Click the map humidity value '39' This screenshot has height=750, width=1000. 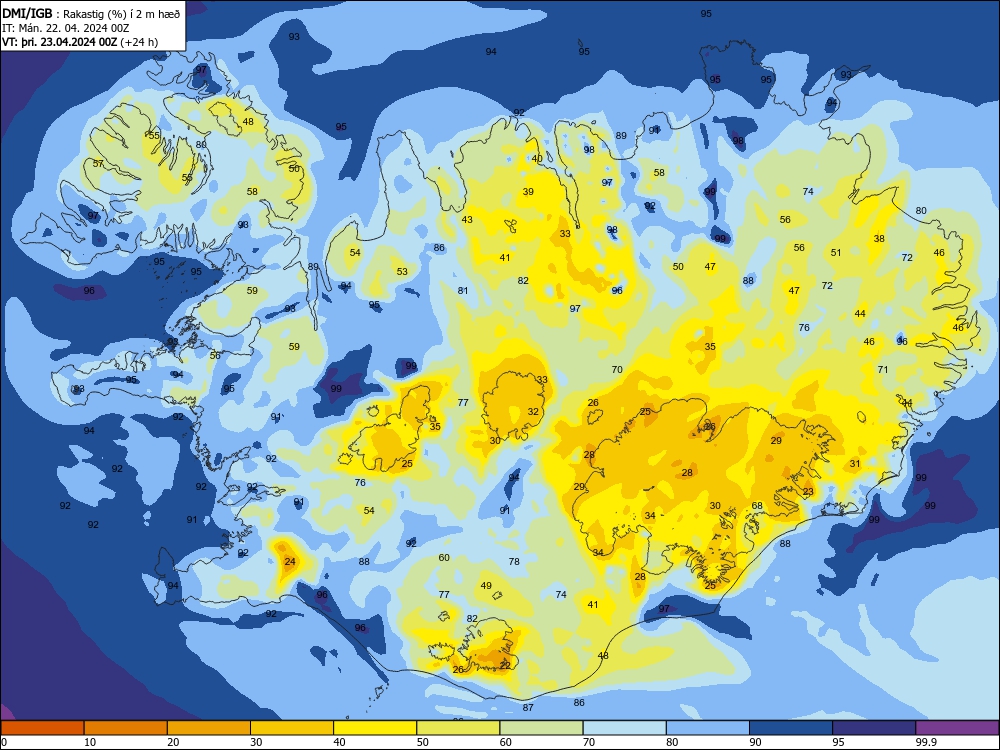click(x=529, y=192)
